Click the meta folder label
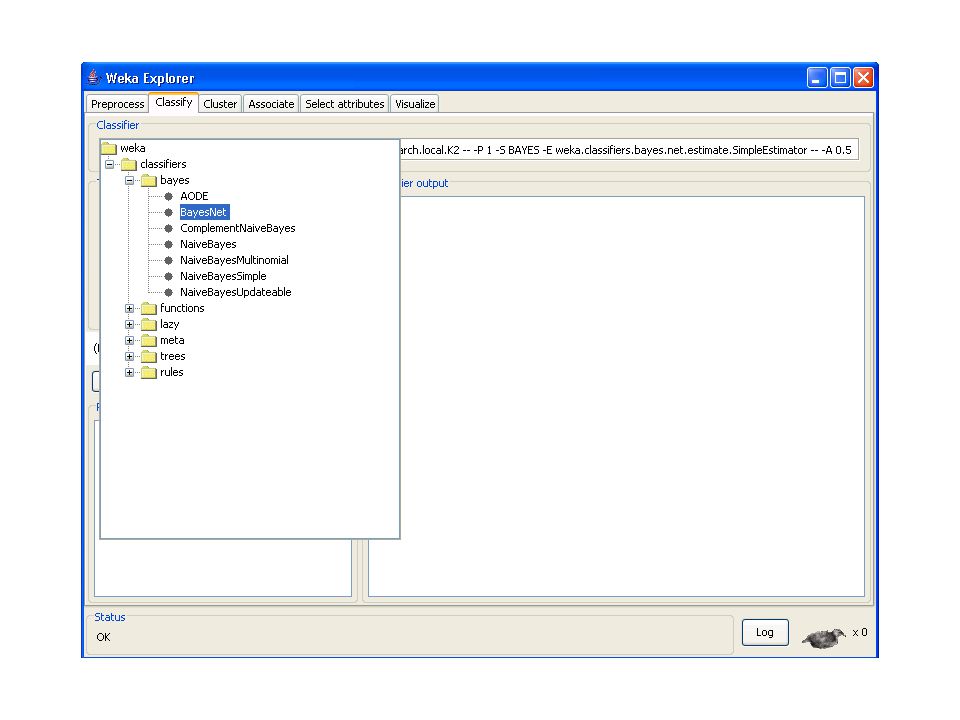Screen dimensions: 960x720 point(172,340)
